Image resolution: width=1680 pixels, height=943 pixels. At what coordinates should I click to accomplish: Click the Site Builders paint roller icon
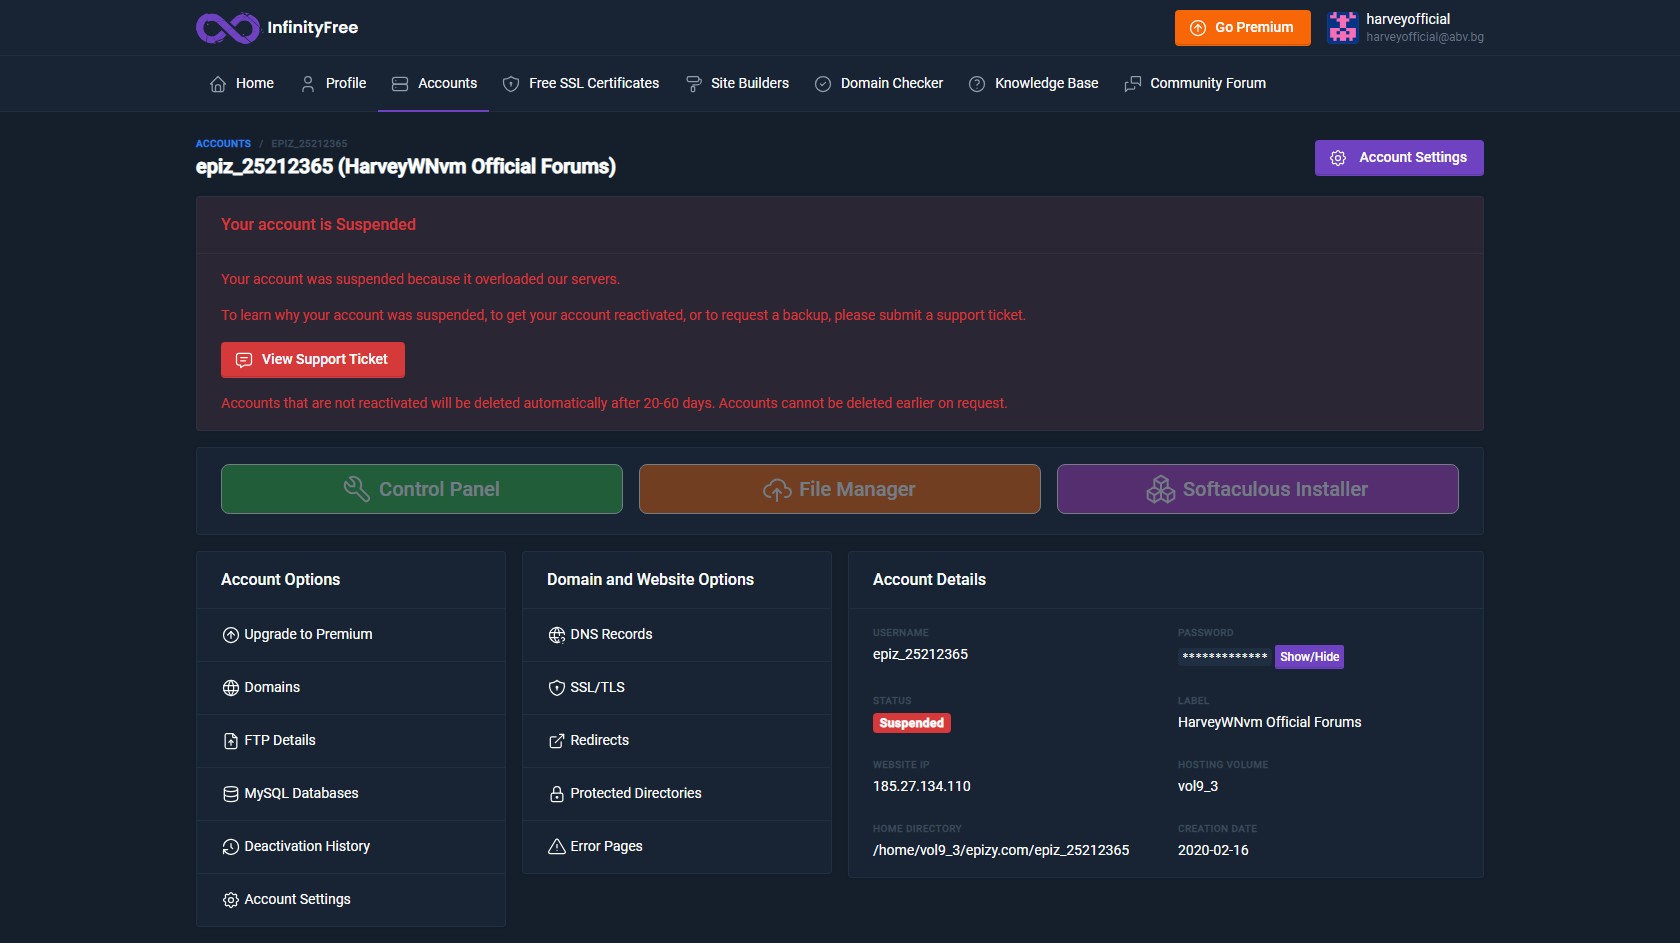pyautogui.click(x=693, y=84)
